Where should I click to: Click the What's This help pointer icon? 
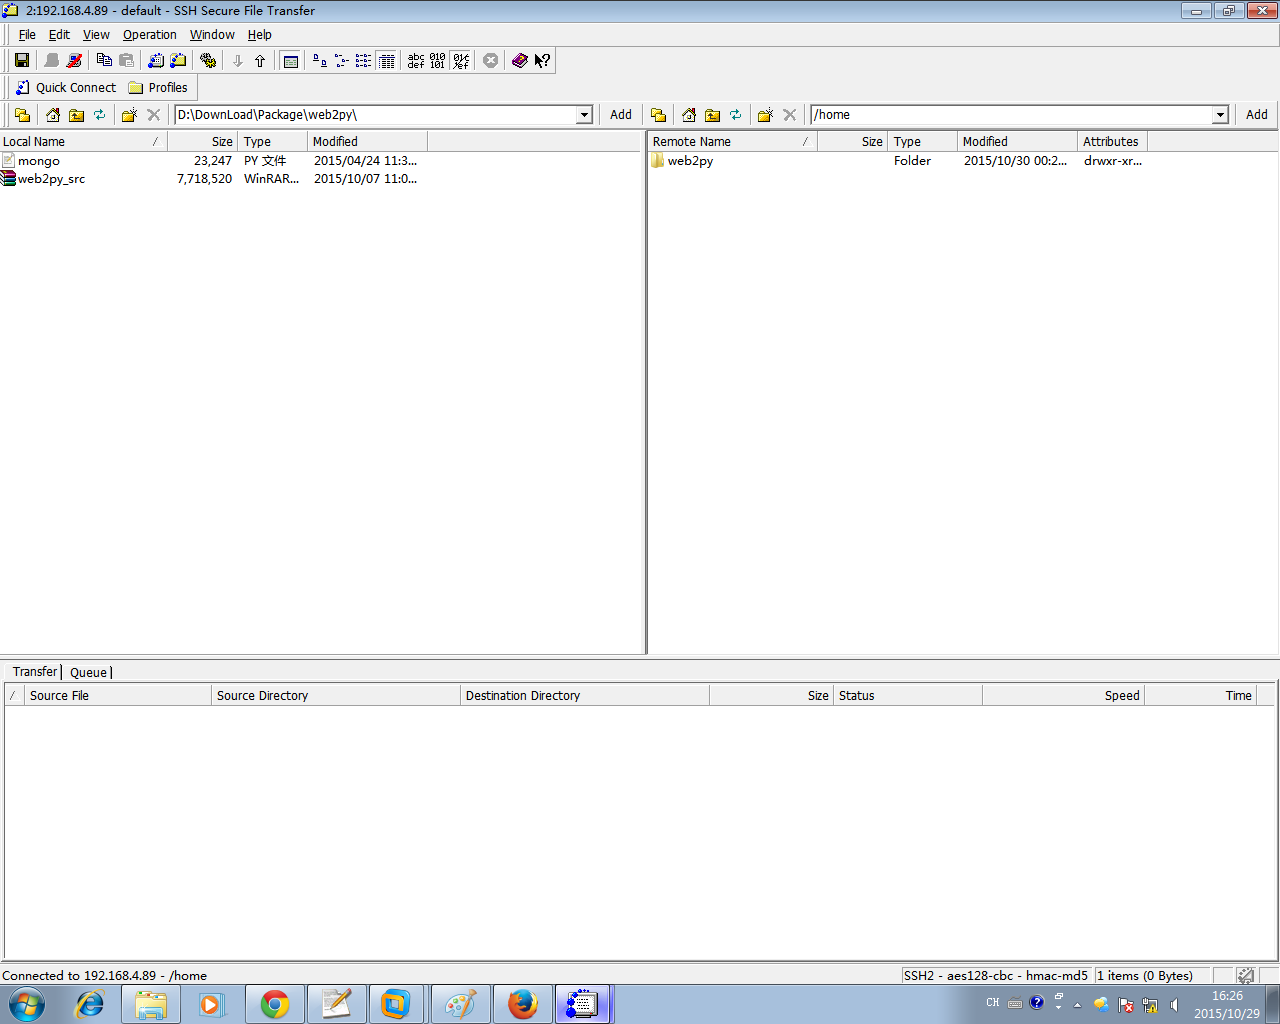tap(542, 61)
